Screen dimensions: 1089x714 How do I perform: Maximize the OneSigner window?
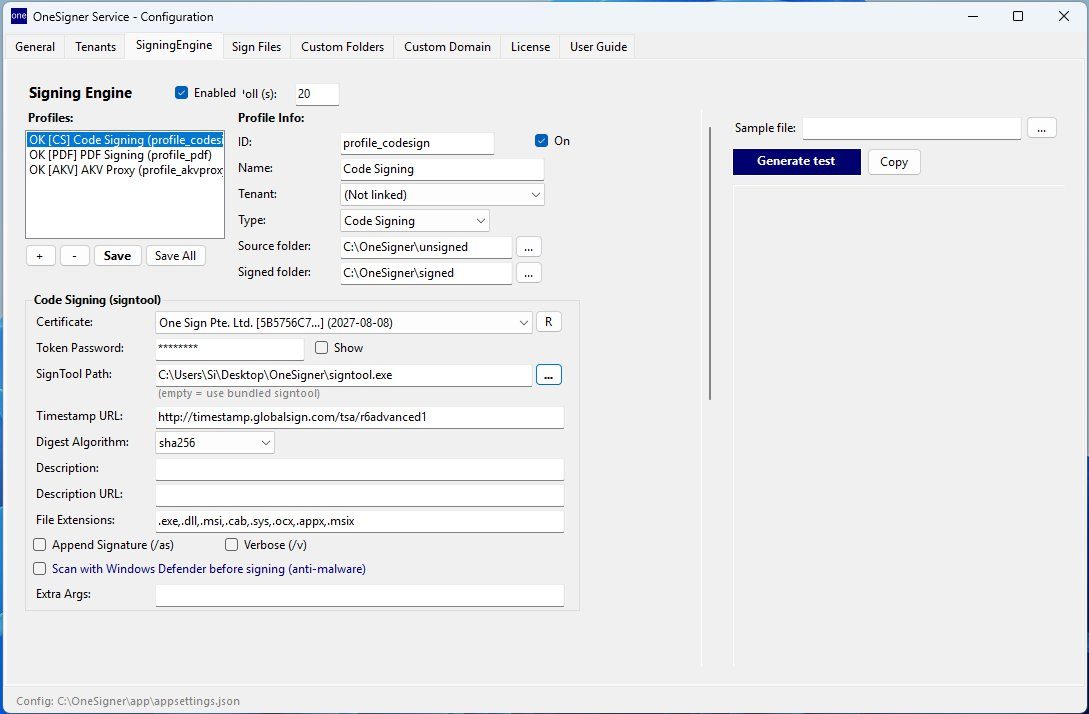pyautogui.click(x=1018, y=16)
